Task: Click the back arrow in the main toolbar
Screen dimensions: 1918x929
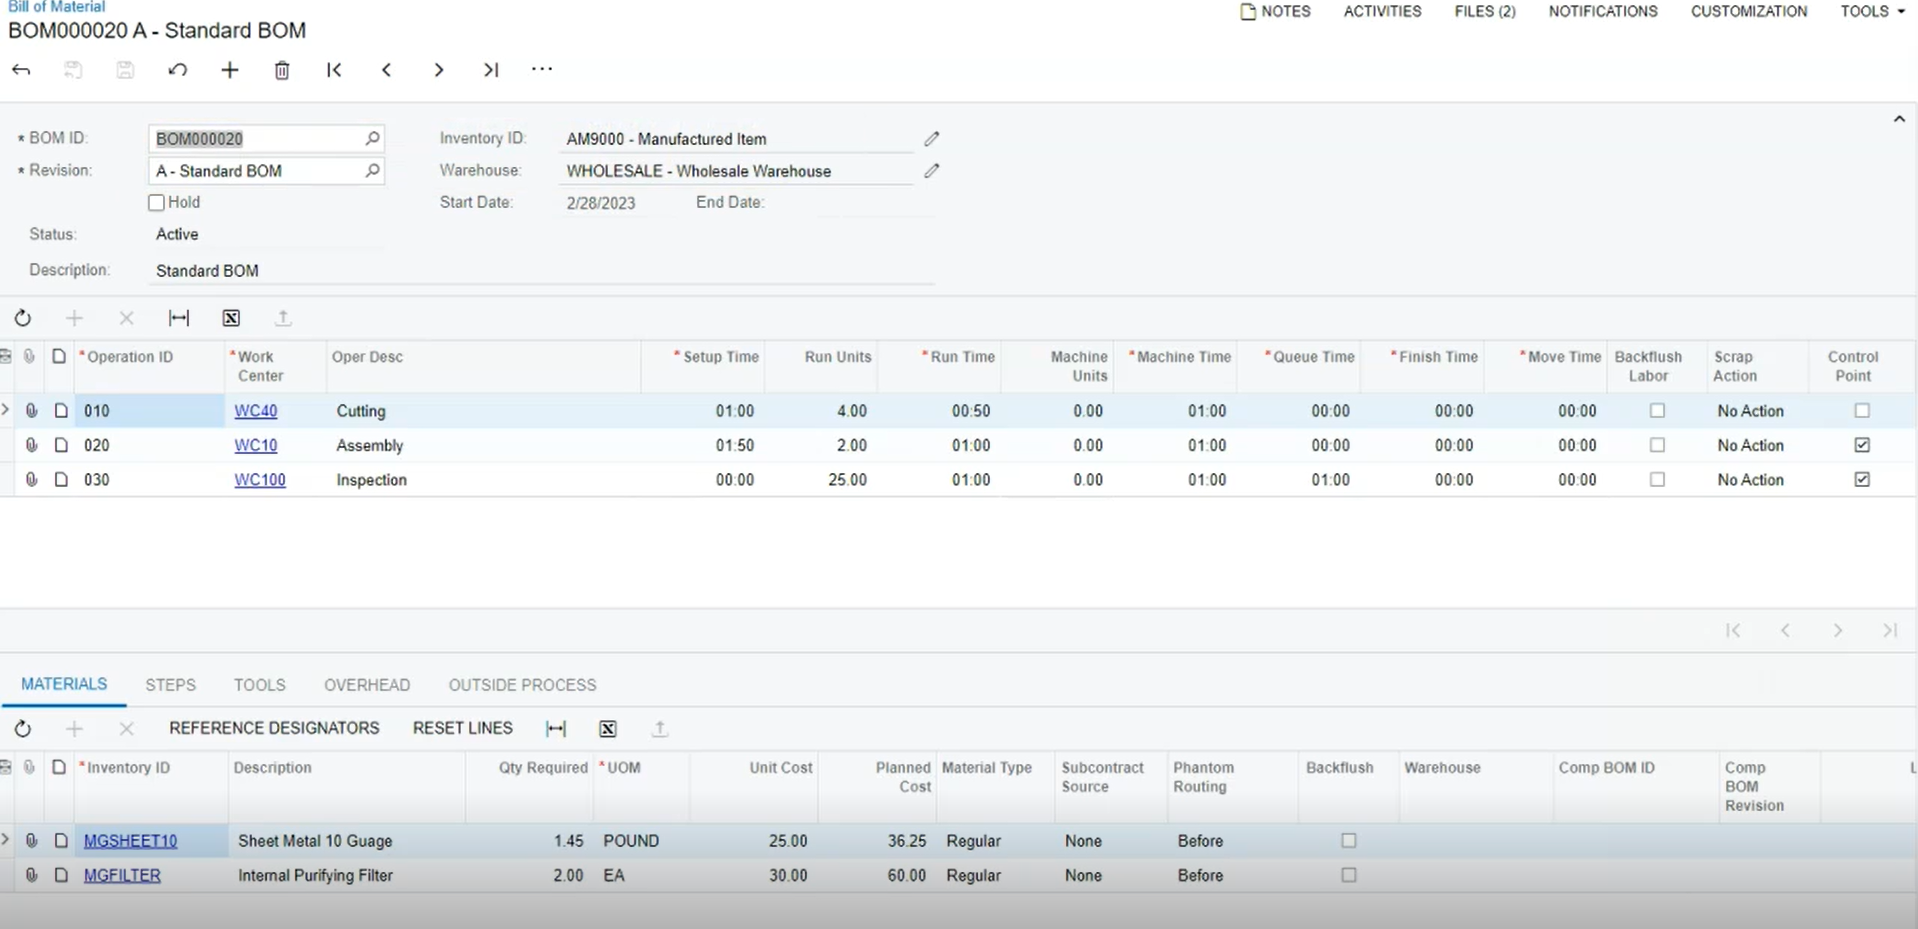Action: (x=21, y=70)
